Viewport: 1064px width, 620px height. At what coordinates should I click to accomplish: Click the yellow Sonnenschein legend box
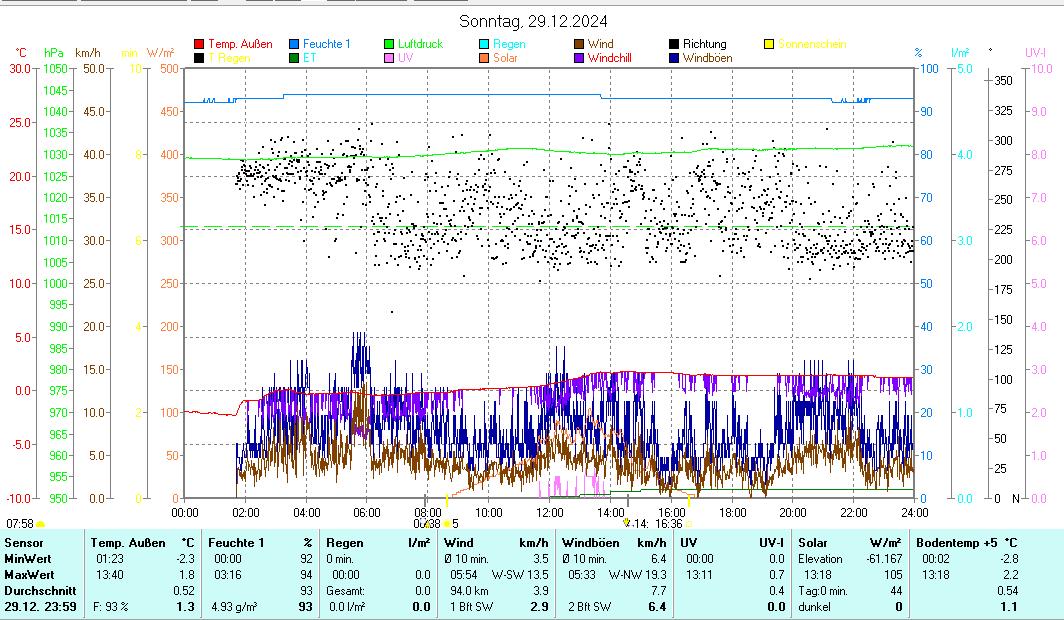tap(770, 44)
